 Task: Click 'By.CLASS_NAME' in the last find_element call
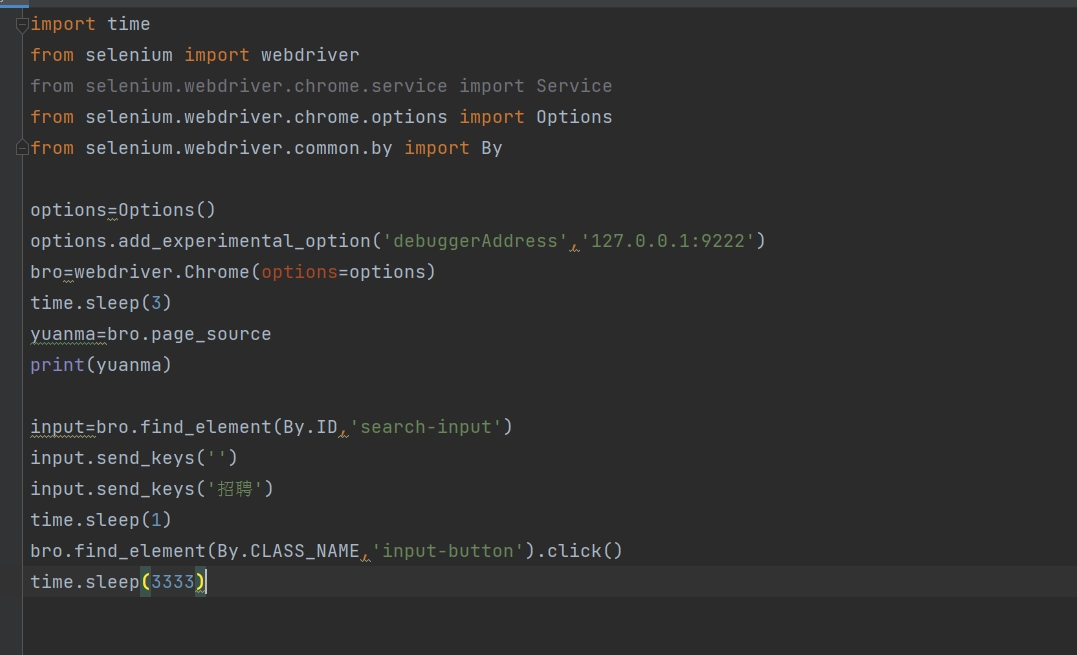(x=288, y=551)
